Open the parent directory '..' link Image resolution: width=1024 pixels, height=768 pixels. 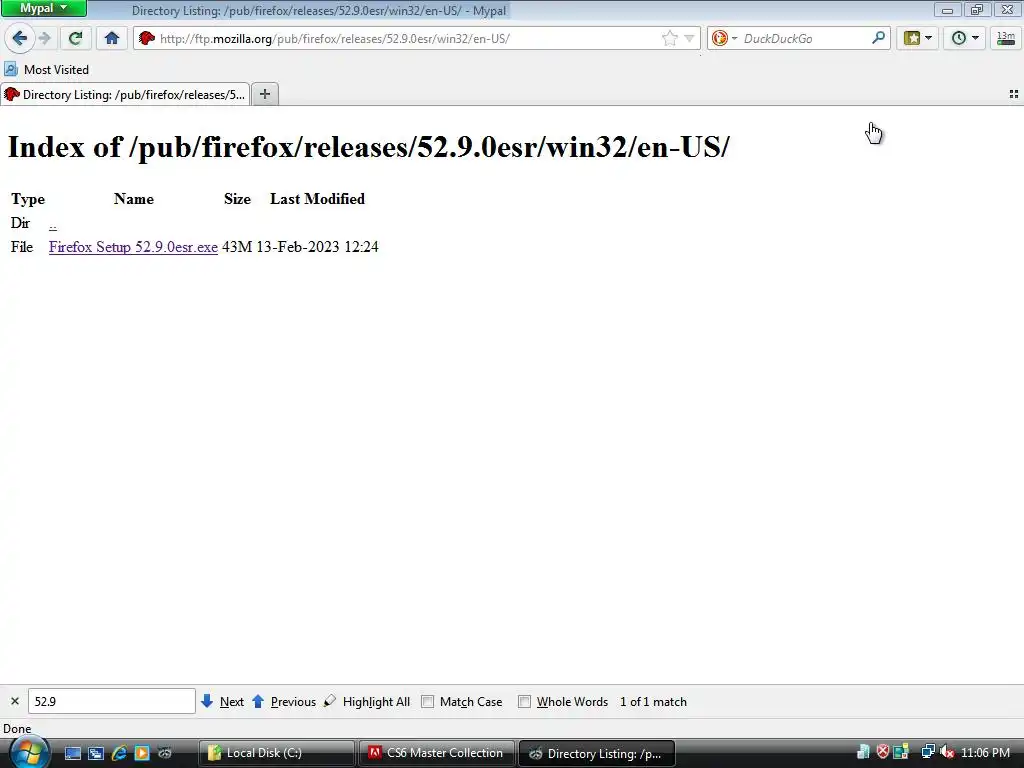53,224
